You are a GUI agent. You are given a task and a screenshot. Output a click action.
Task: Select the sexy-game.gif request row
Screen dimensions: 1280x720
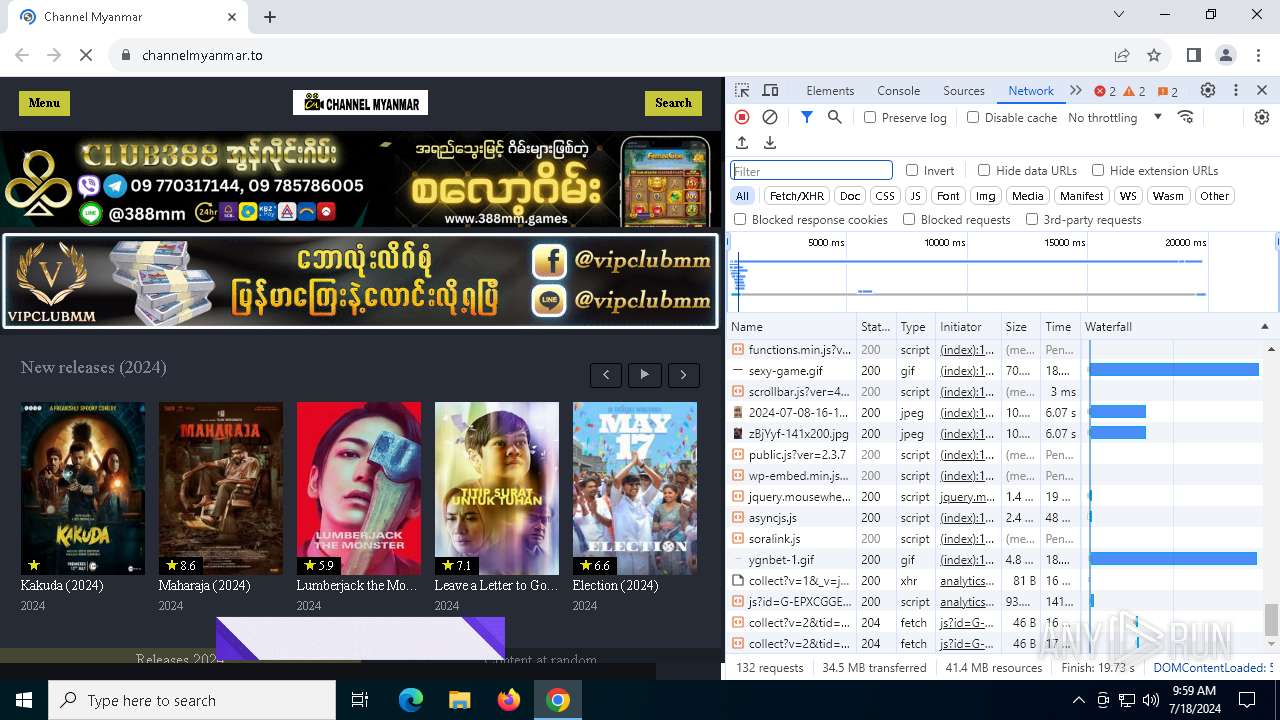[995, 371]
